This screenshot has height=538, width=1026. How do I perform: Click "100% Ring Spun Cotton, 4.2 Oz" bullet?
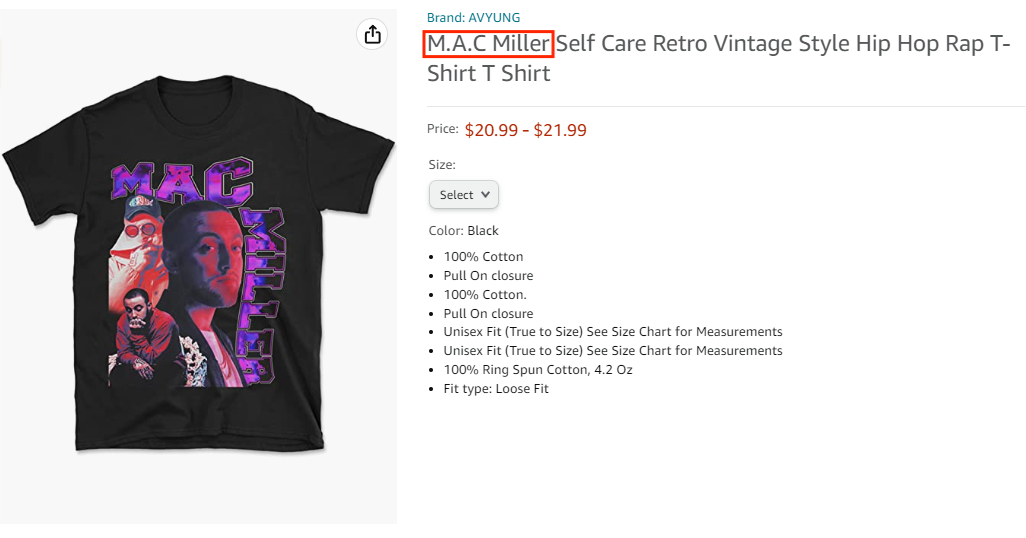pos(538,370)
